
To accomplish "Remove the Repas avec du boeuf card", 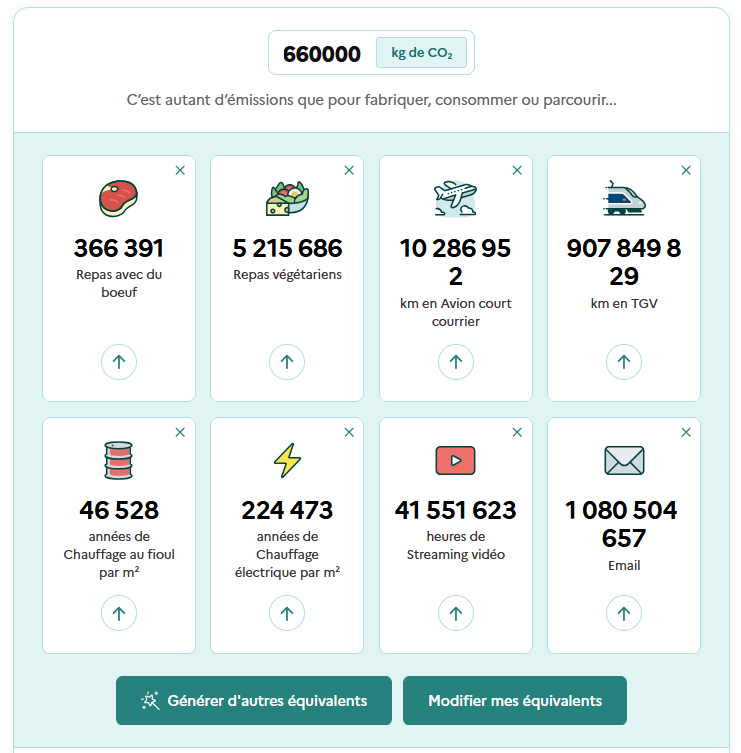I will click(x=180, y=171).
